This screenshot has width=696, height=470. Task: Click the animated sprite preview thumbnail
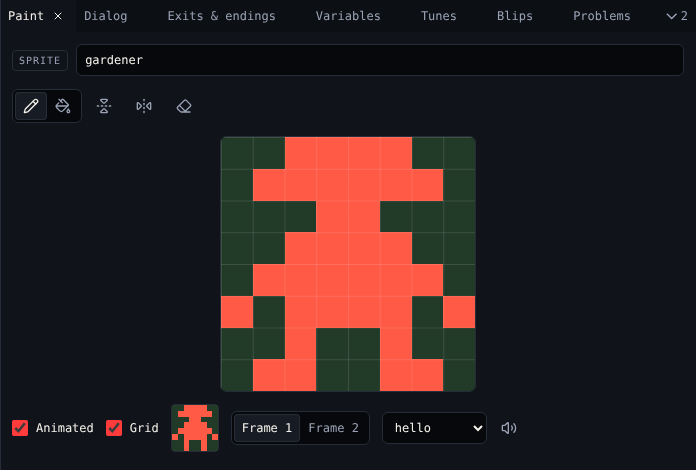pyautogui.click(x=195, y=428)
